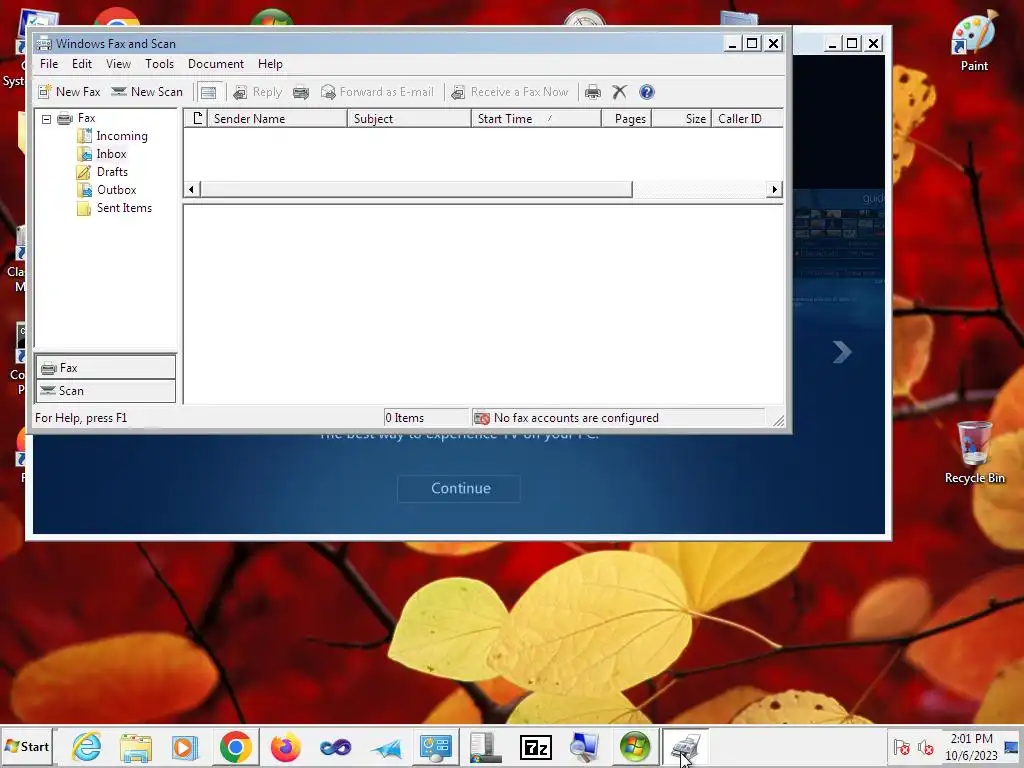The width and height of the screenshot is (1024, 768).
Task: Open the File menu
Action: tap(49, 64)
